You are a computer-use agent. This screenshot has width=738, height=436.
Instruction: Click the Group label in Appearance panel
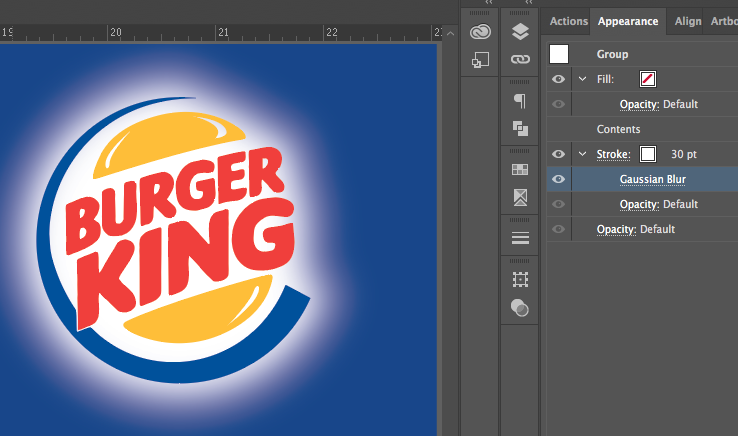pos(612,54)
